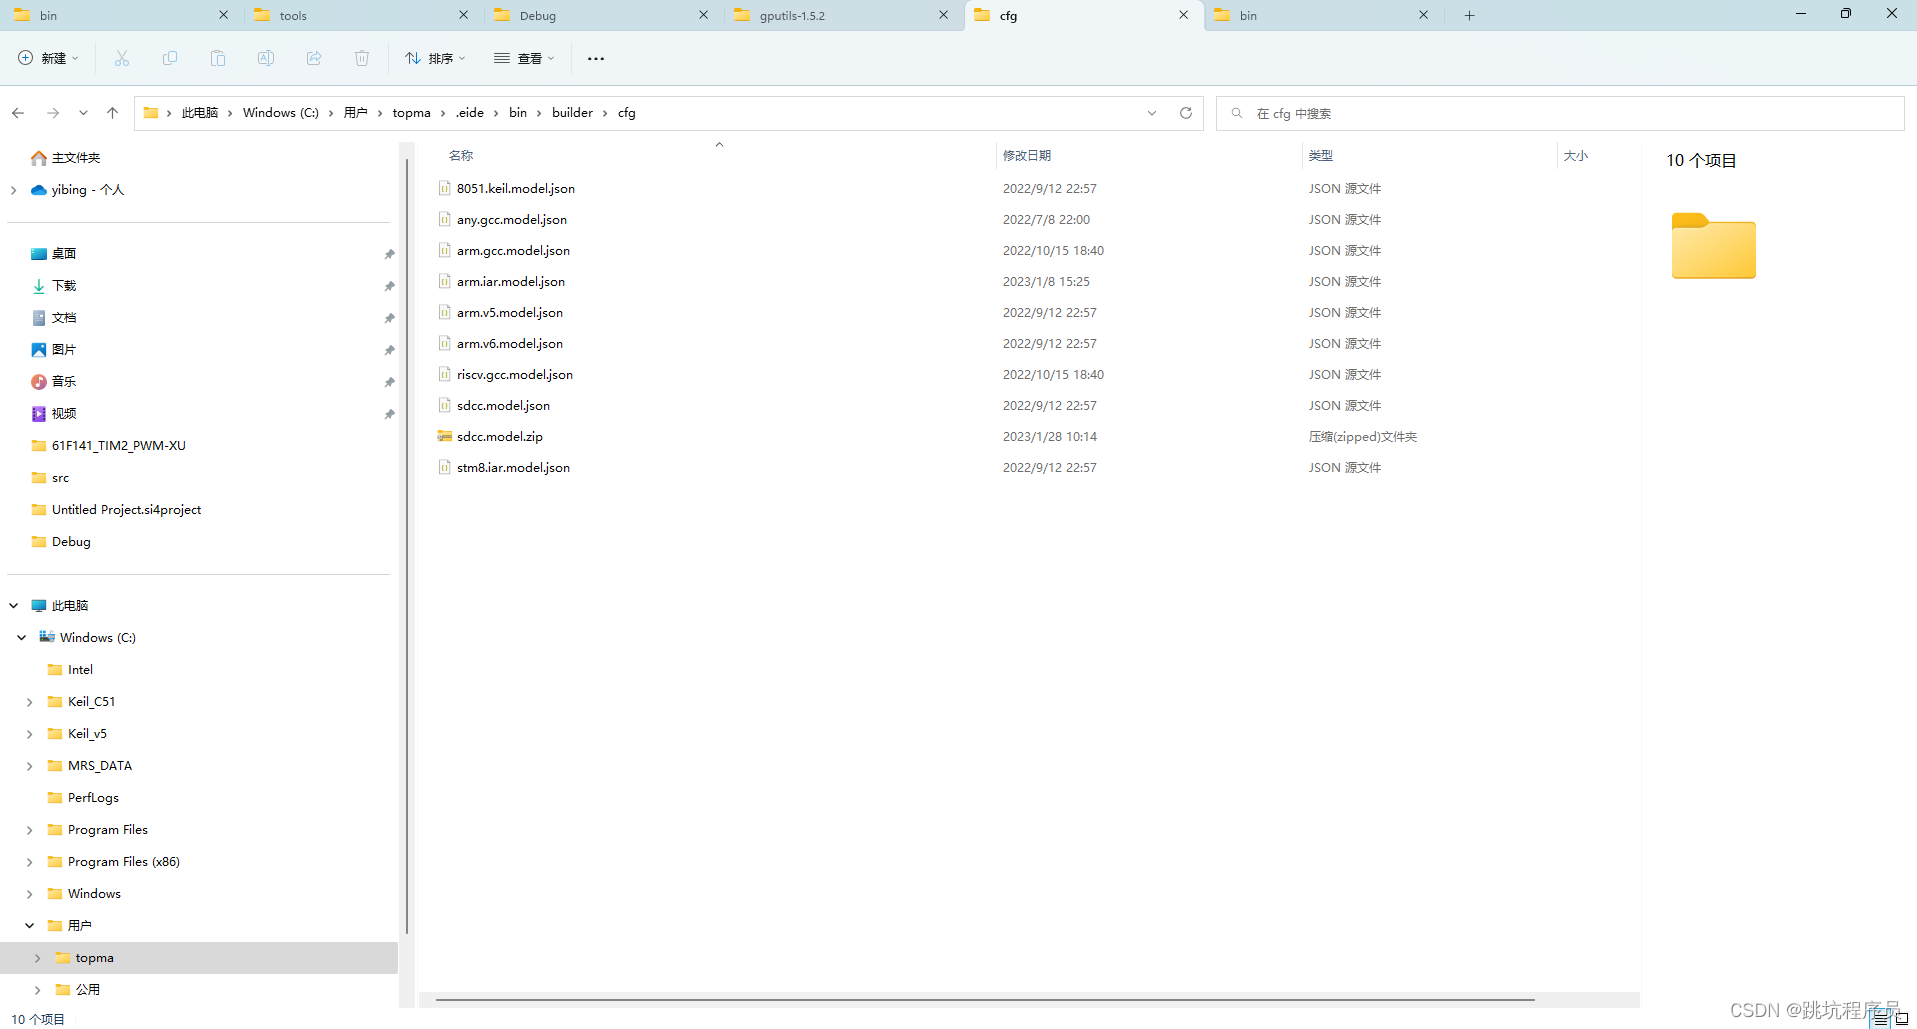Expand the yibing - 个人 OneDrive node
The image size is (1917, 1029).
tap(13, 190)
